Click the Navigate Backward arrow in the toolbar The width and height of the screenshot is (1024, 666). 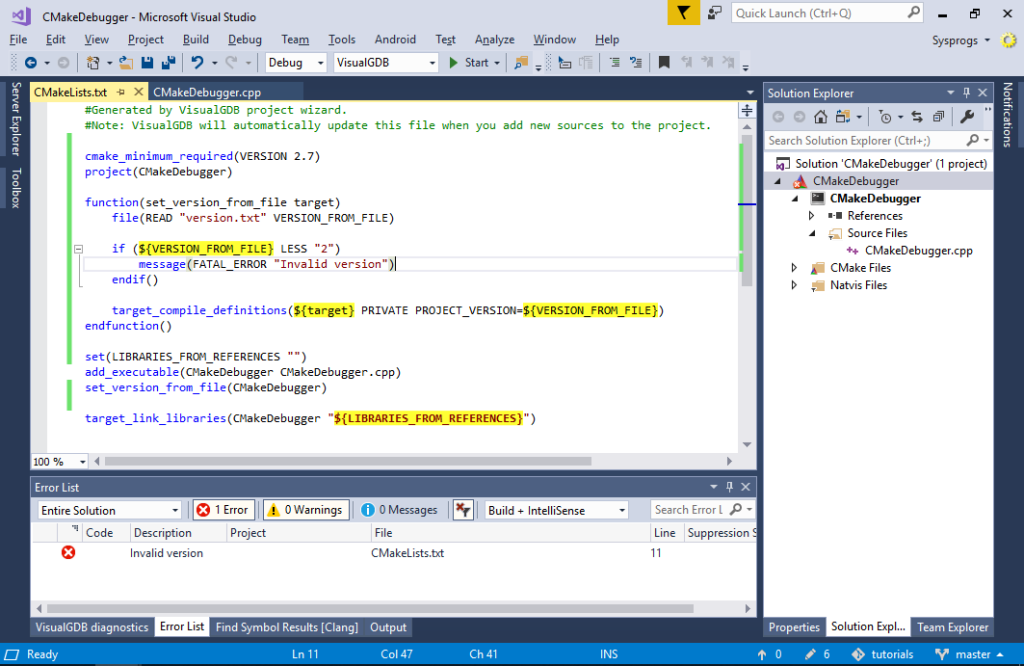pos(30,63)
